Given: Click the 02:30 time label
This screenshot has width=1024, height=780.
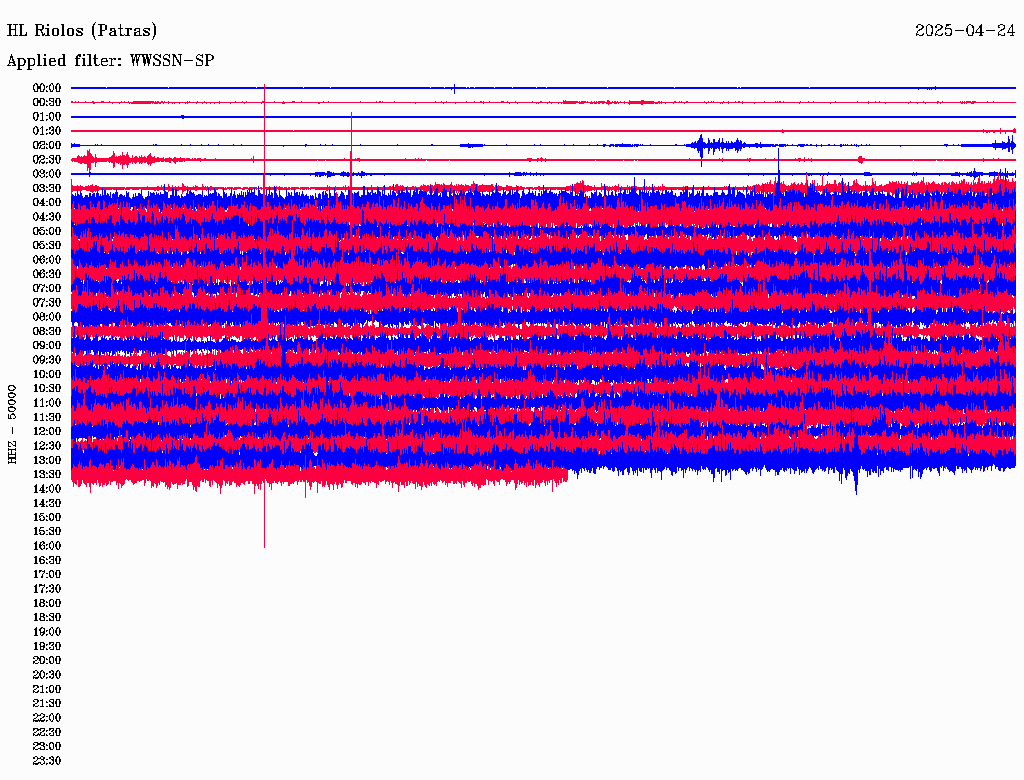Looking at the screenshot, I should click(47, 159).
